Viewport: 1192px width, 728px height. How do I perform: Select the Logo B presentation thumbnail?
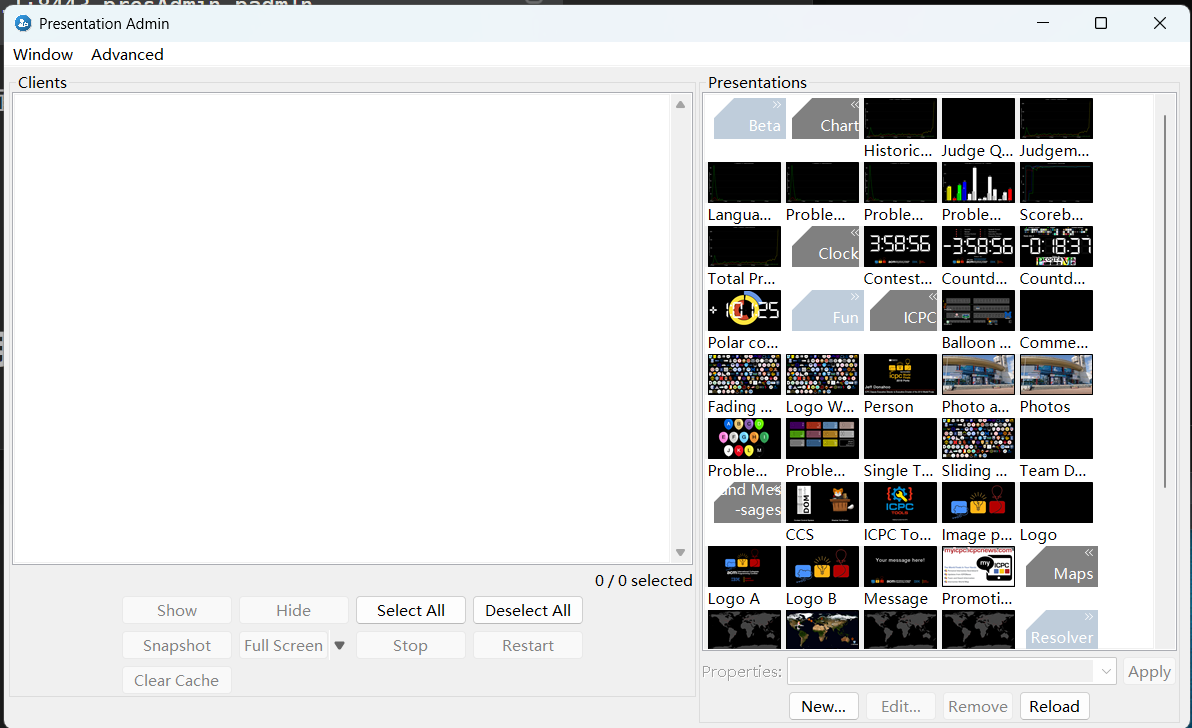822,567
